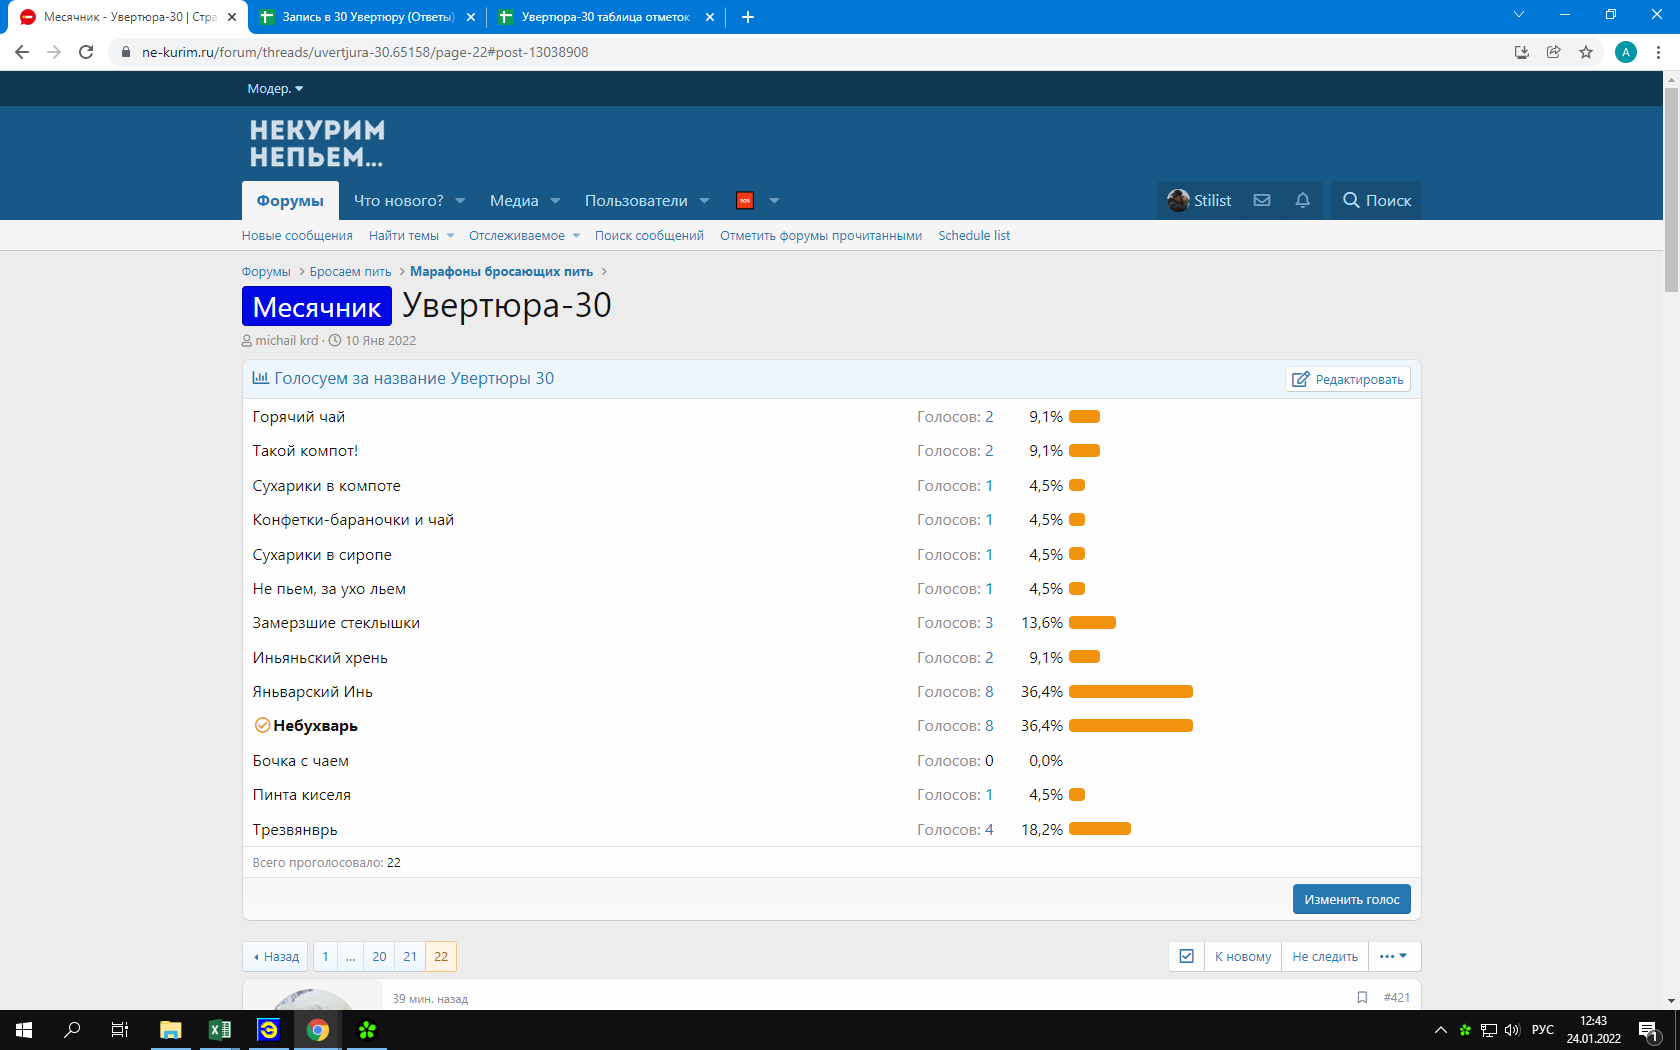
Task: Go to previous page with Назад
Action: pos(275,956)
